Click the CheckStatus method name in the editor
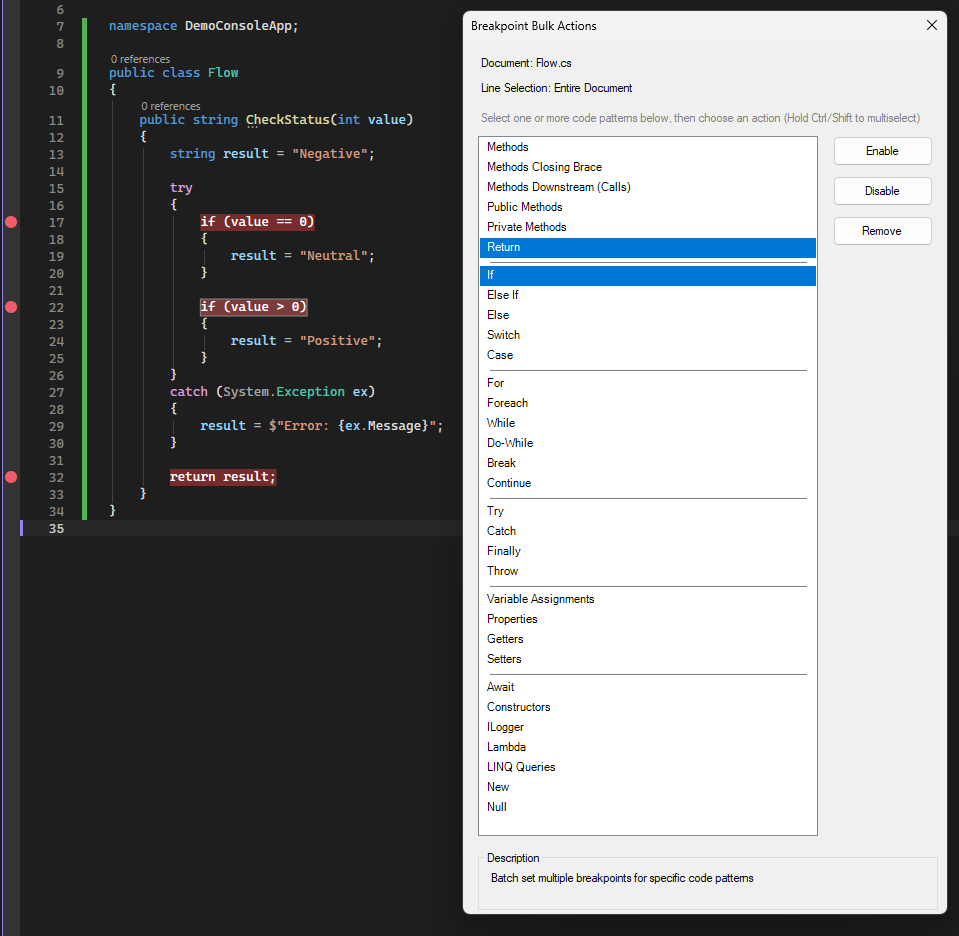Image resolution: width=959 pixels, height=936 pixels. click(x=287, y=120)
